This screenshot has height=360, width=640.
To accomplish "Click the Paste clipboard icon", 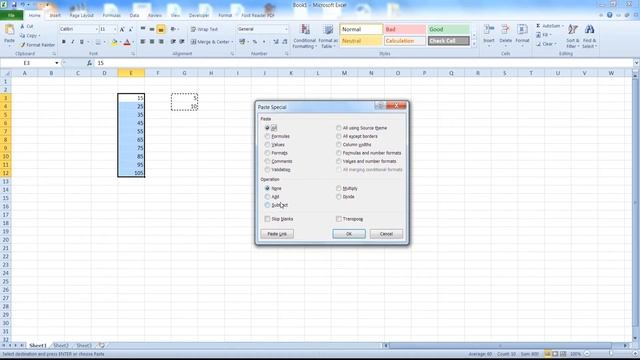I will (9, 30).
